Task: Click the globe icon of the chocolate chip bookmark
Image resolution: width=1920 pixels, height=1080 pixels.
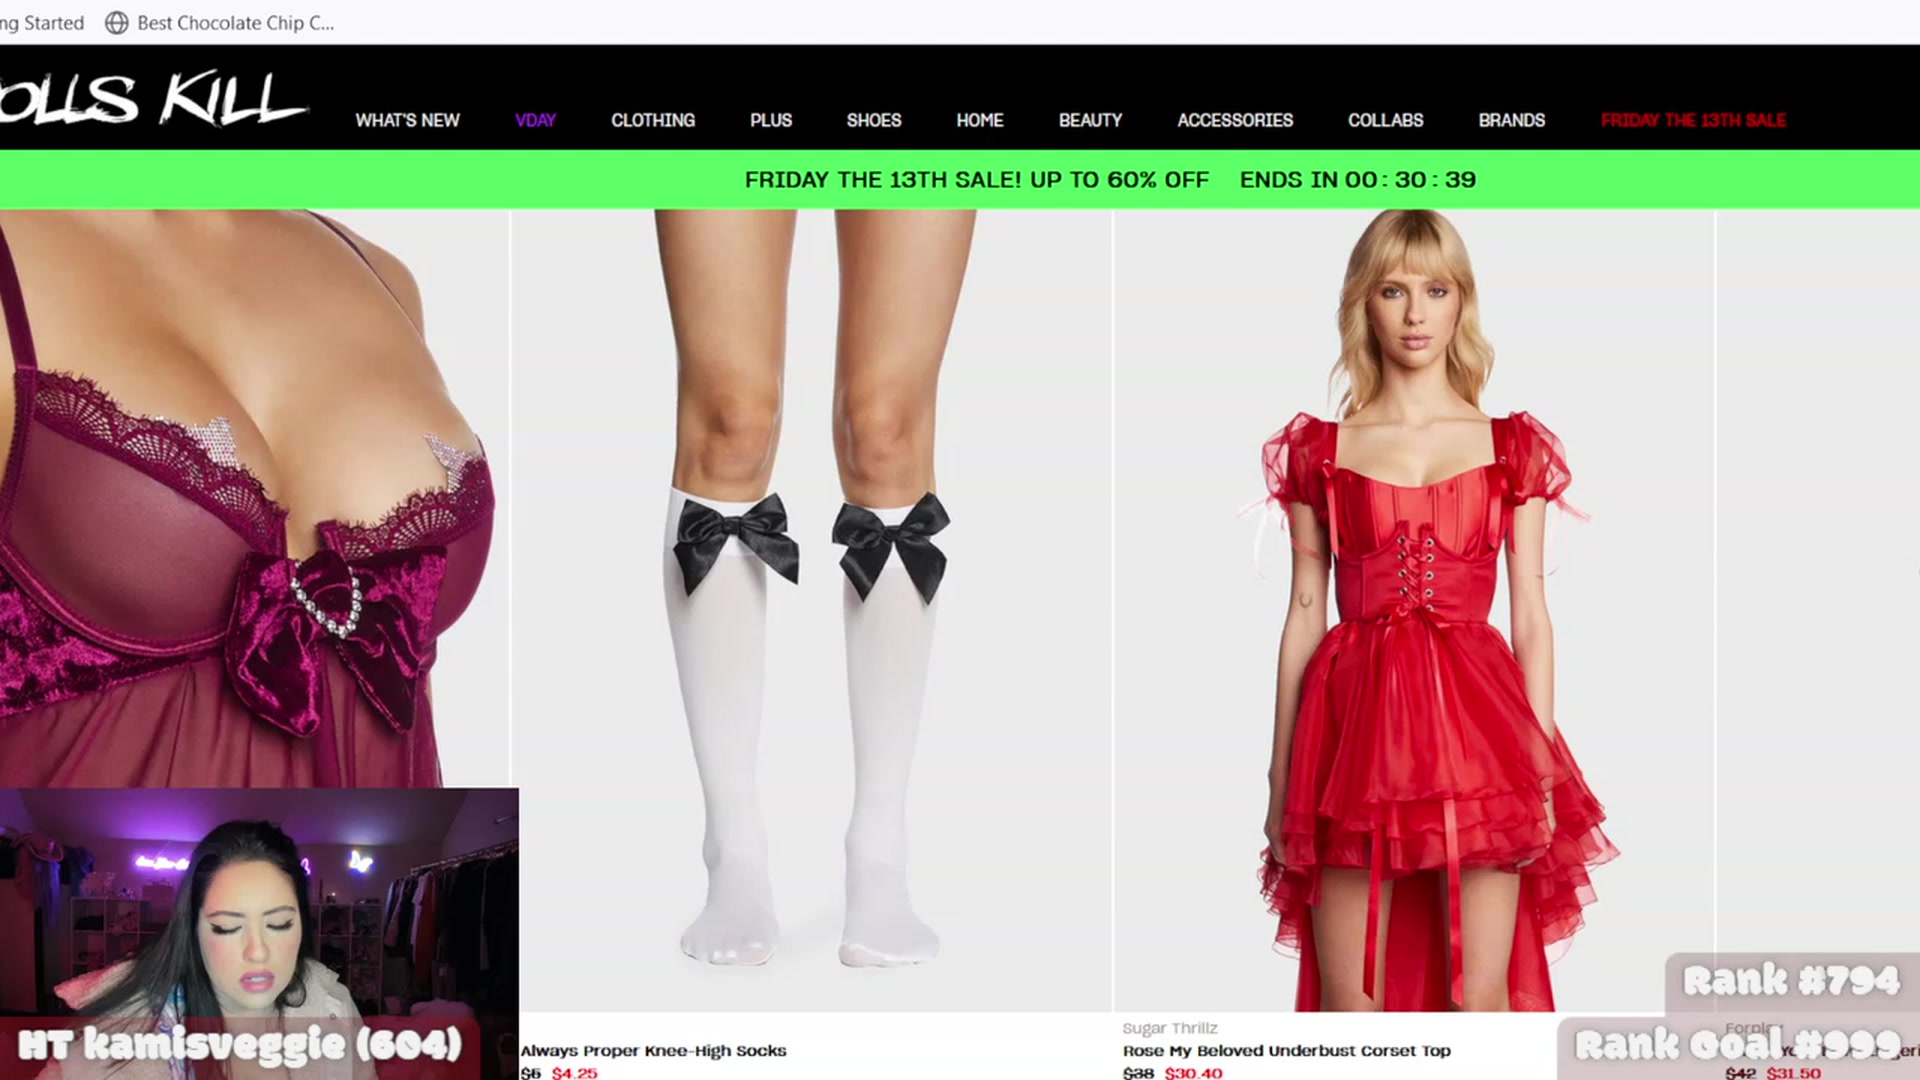Action: (x=117, y=22)
